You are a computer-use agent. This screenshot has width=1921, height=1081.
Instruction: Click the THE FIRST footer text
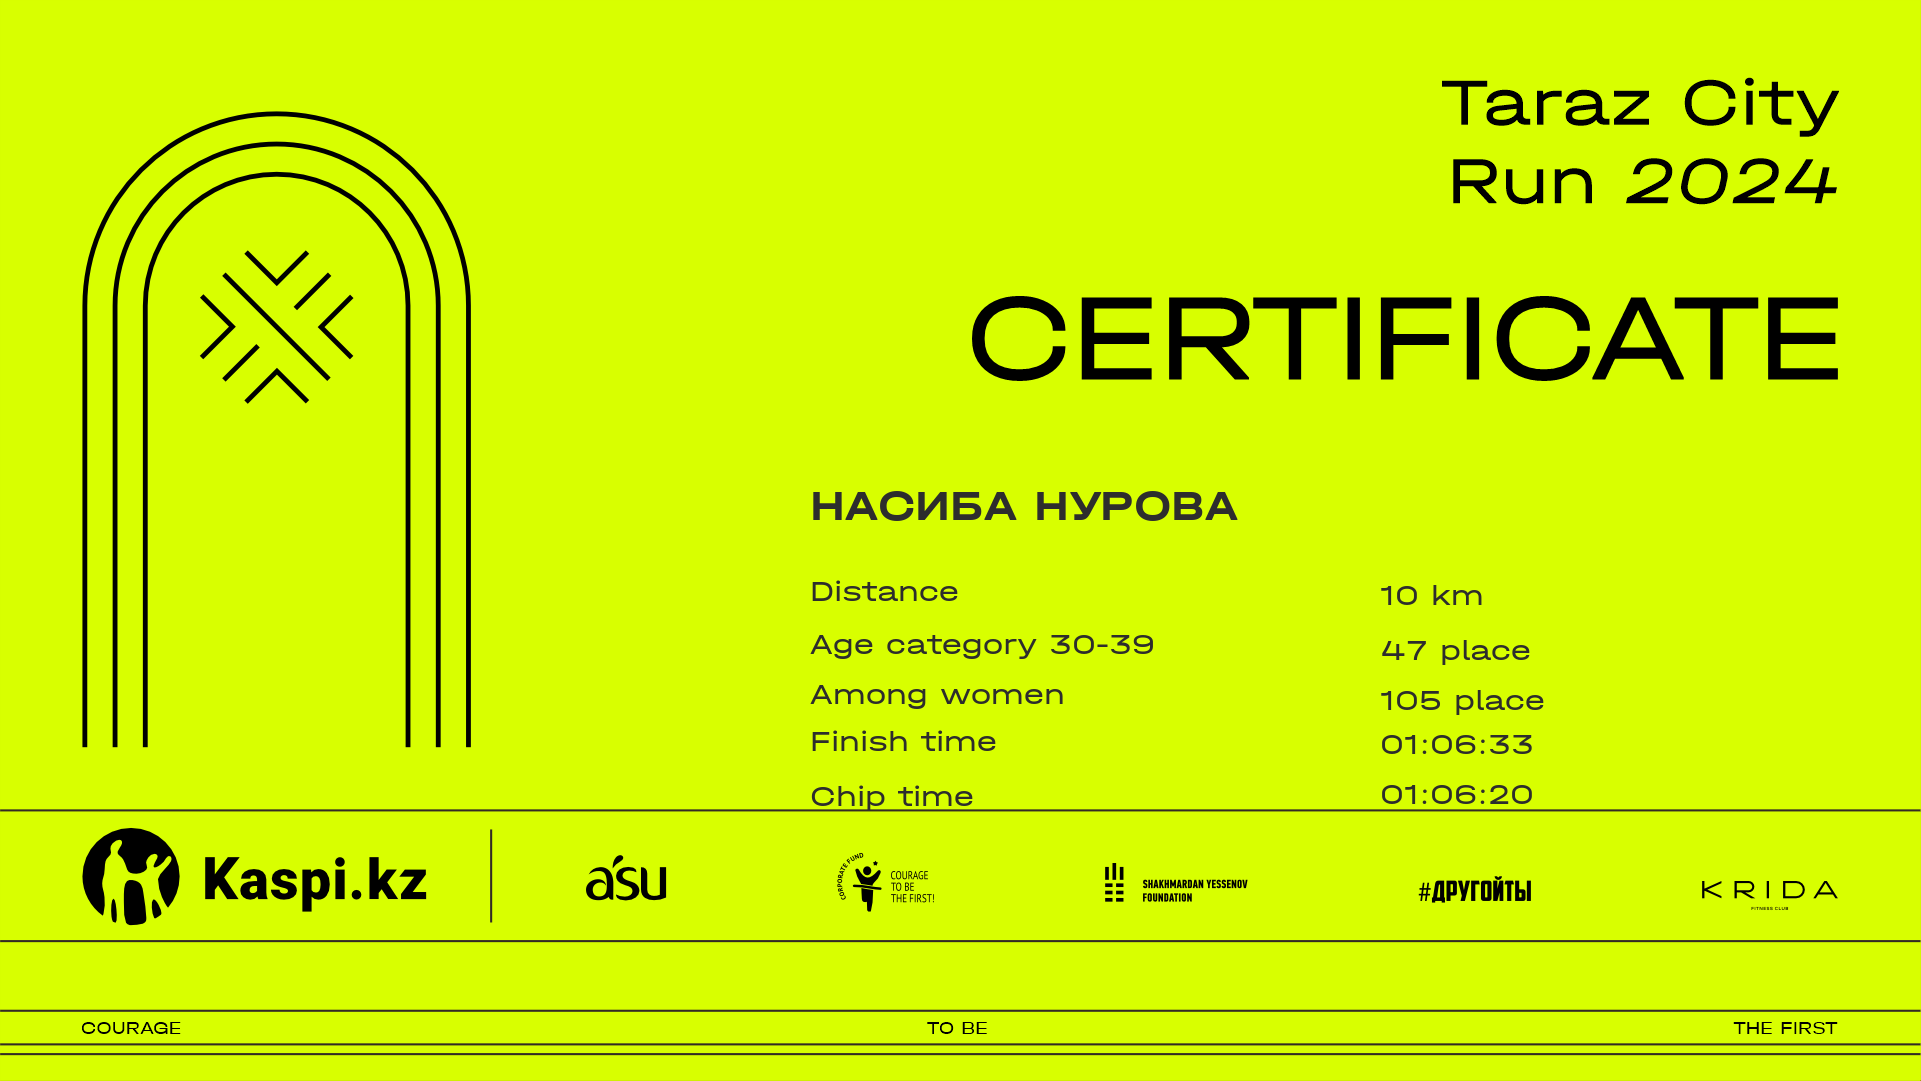[x=1785, y=1028]
